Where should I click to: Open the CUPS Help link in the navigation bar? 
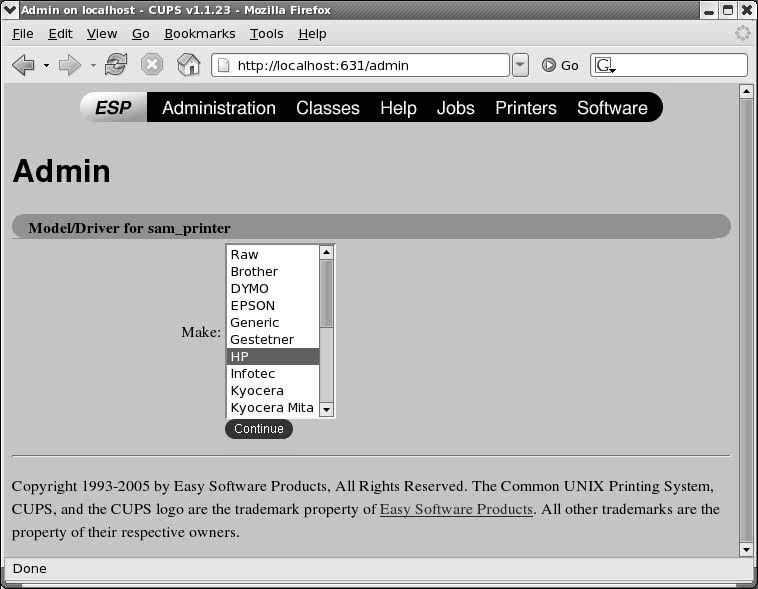[398, 108]
